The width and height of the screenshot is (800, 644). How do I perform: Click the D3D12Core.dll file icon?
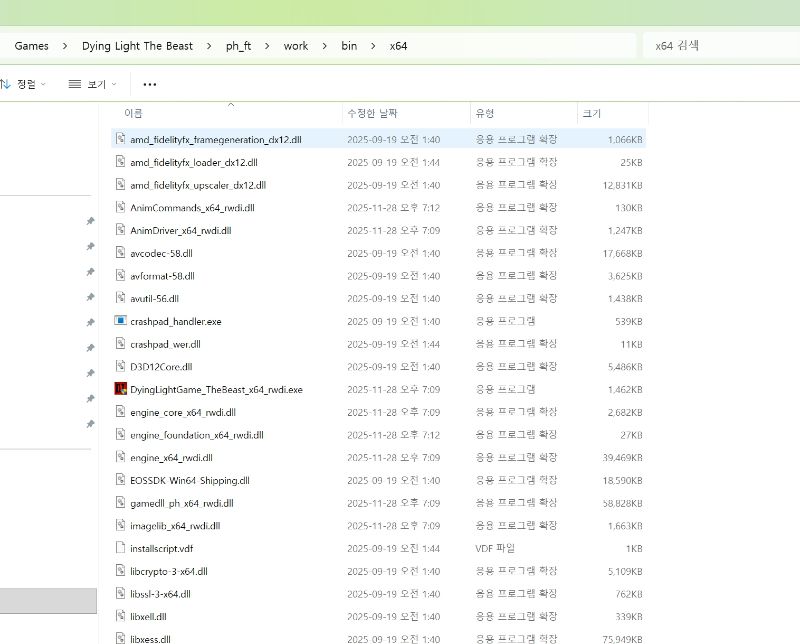pos(120,366)
